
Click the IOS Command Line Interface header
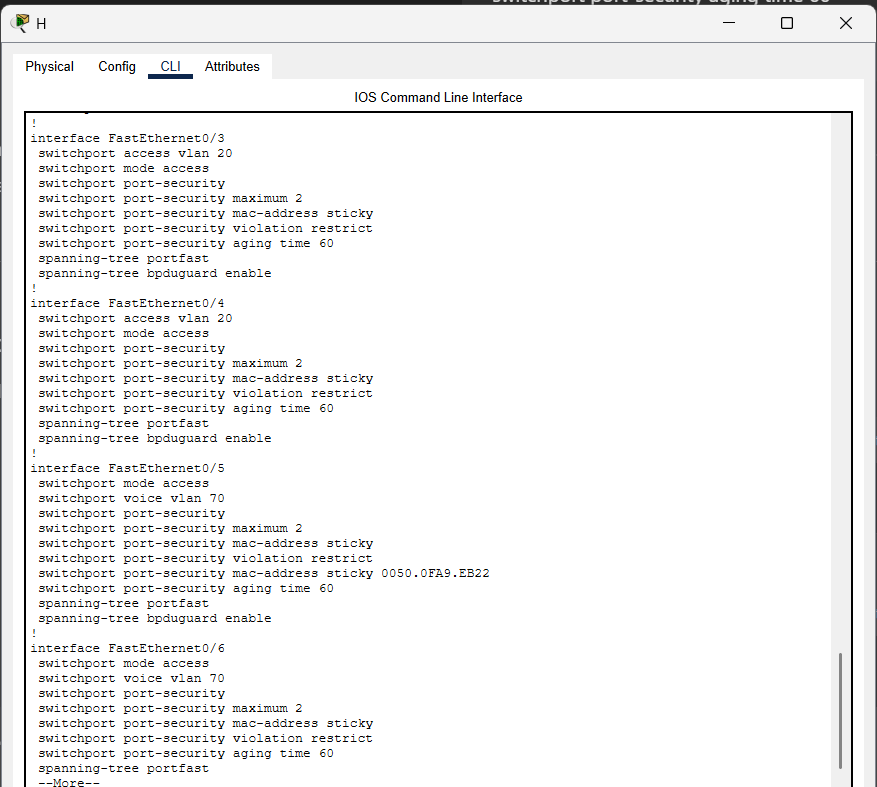[x=438, y=97]
